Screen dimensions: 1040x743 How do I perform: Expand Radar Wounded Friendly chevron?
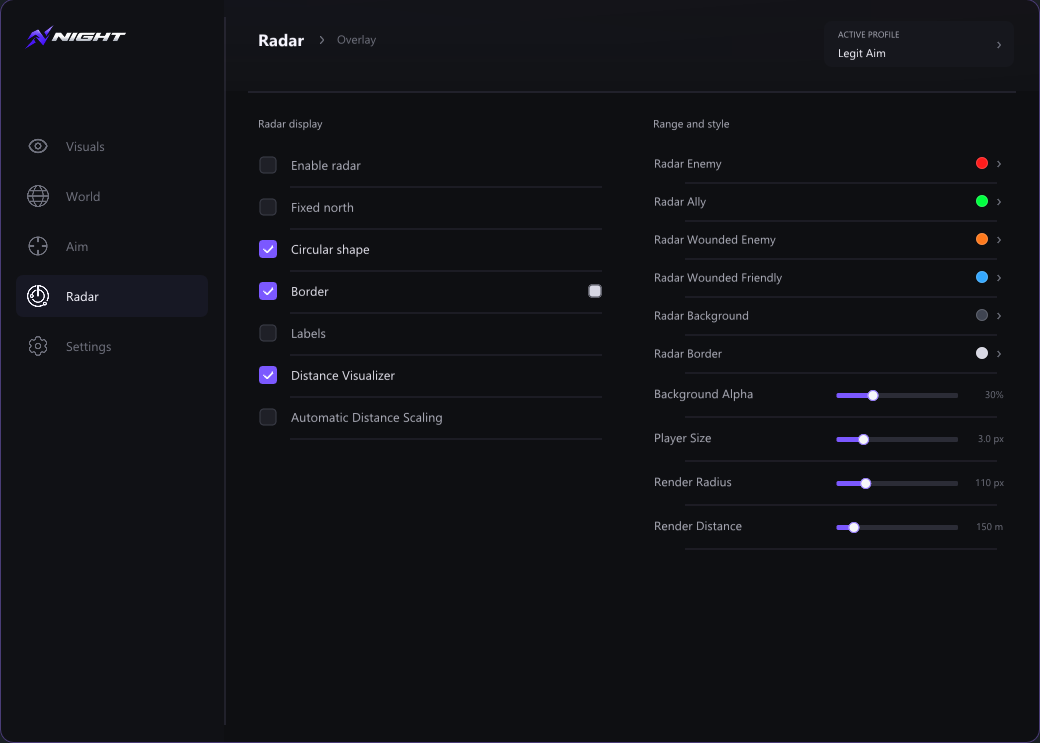coord(999,277)
